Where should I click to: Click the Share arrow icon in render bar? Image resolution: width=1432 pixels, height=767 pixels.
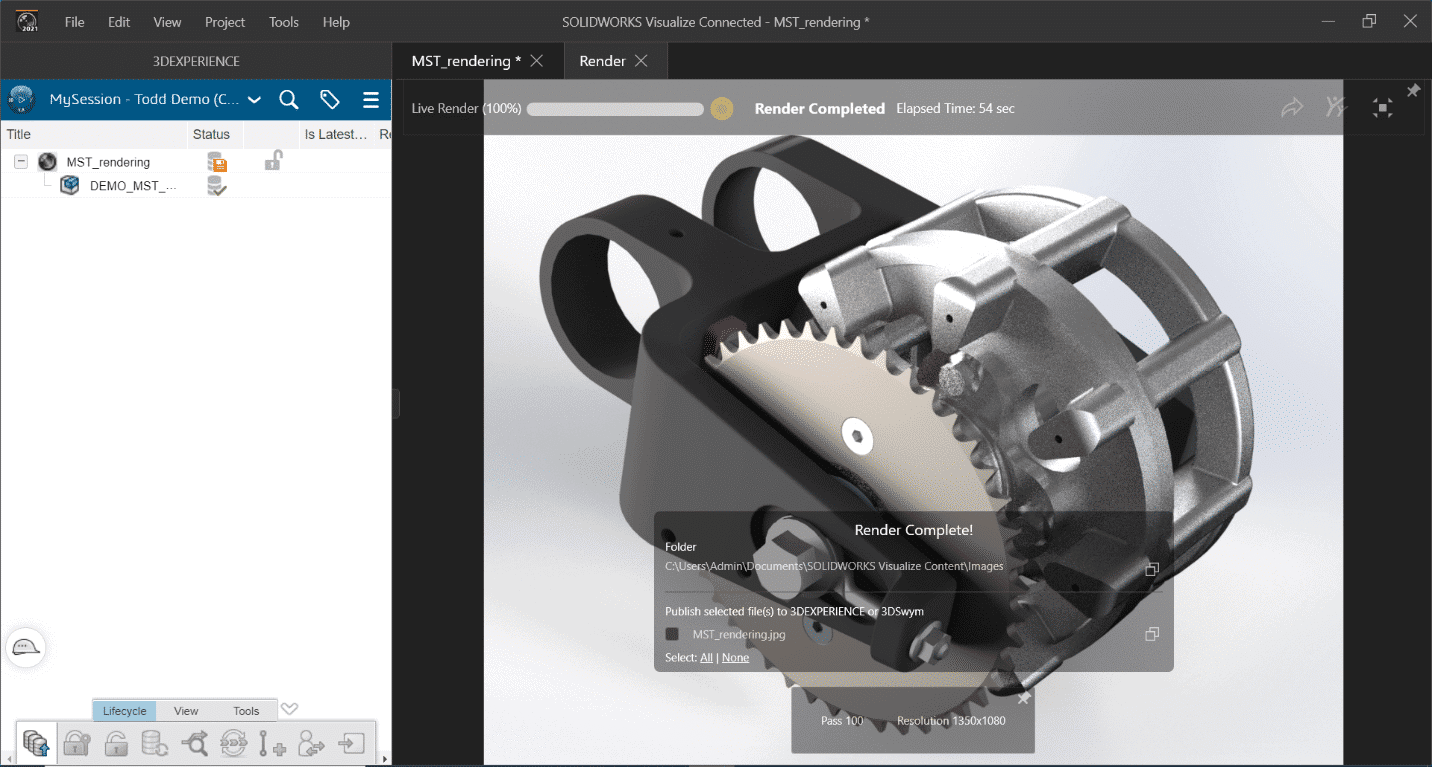click(1292, 107)
